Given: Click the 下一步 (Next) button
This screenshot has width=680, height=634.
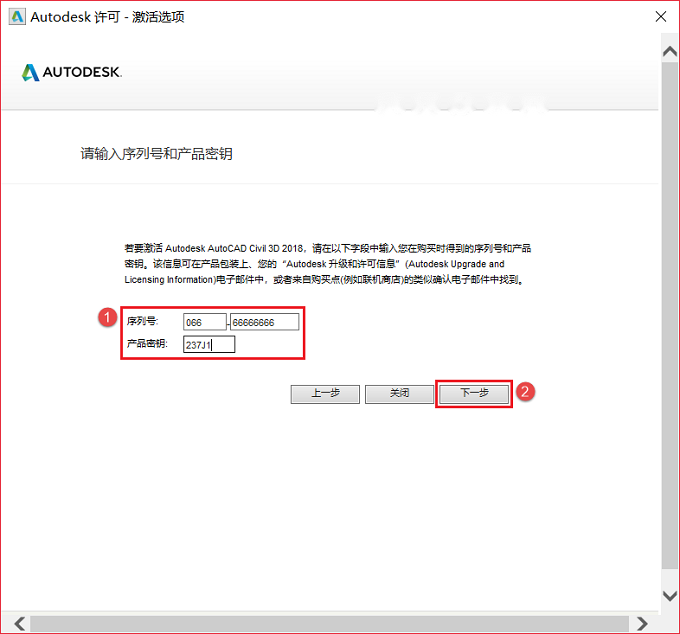Looking at the screenshot, I should click(474, 394).
